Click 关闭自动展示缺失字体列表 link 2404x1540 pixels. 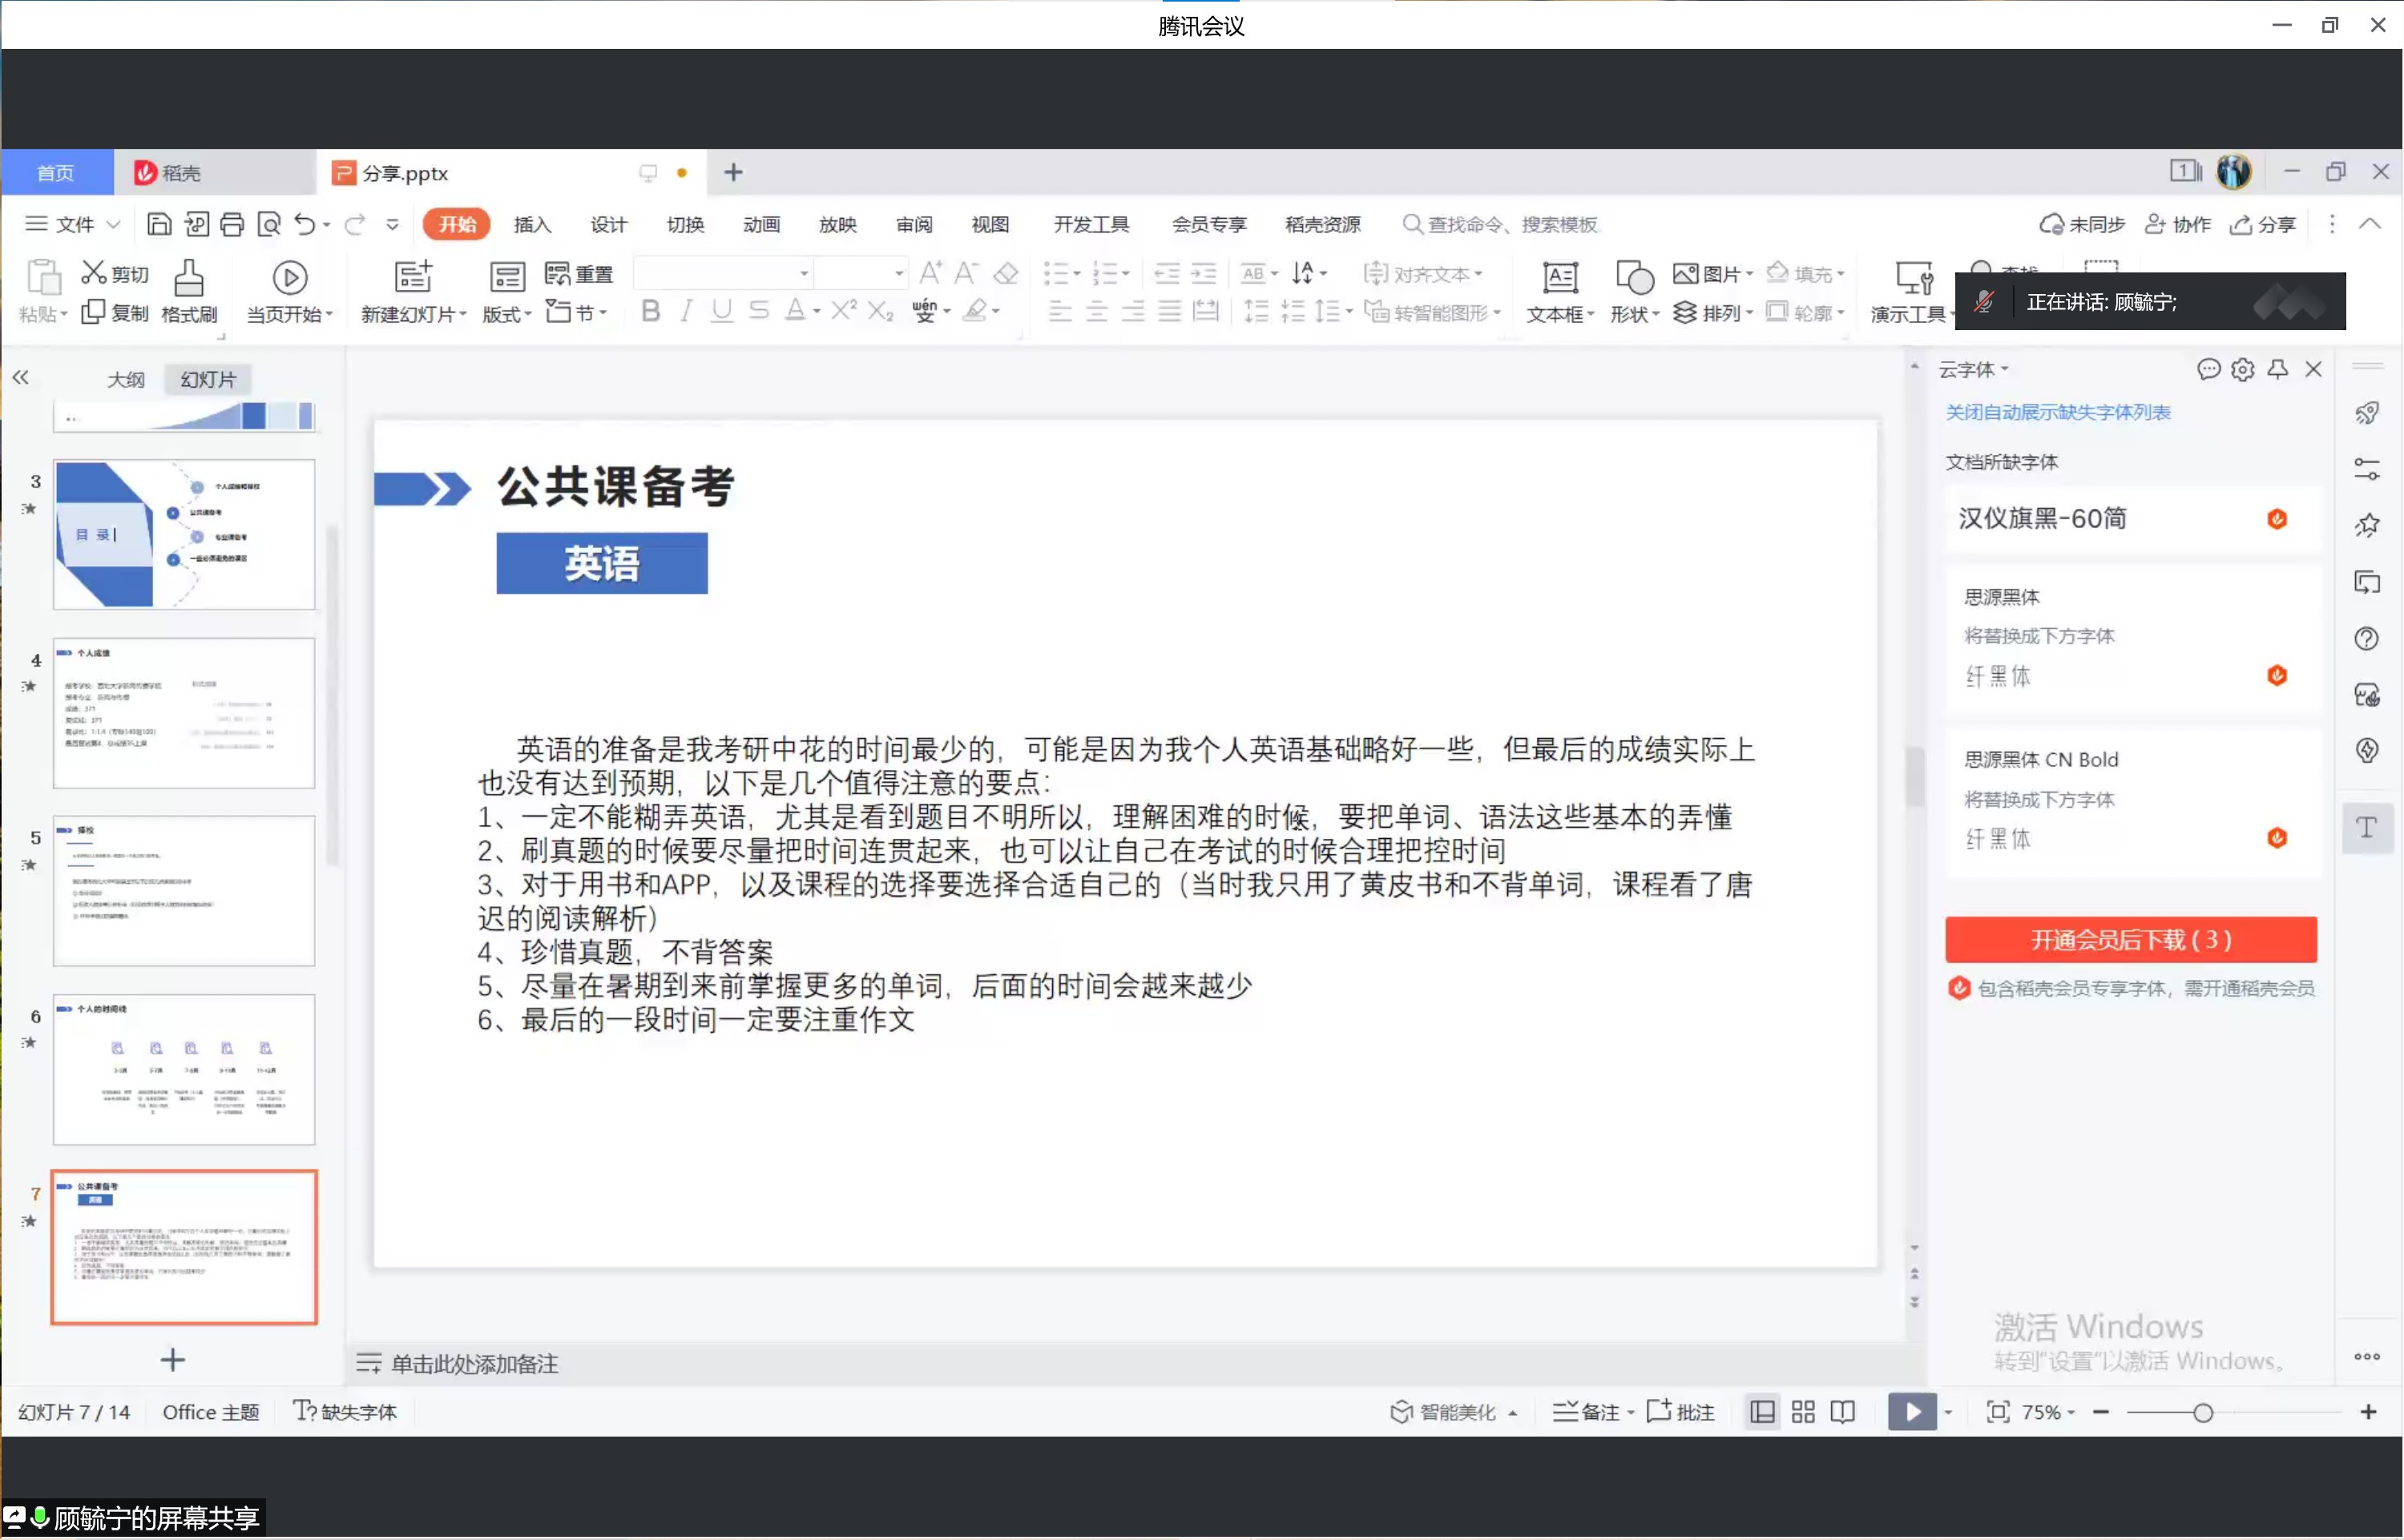pos(2057,412)
